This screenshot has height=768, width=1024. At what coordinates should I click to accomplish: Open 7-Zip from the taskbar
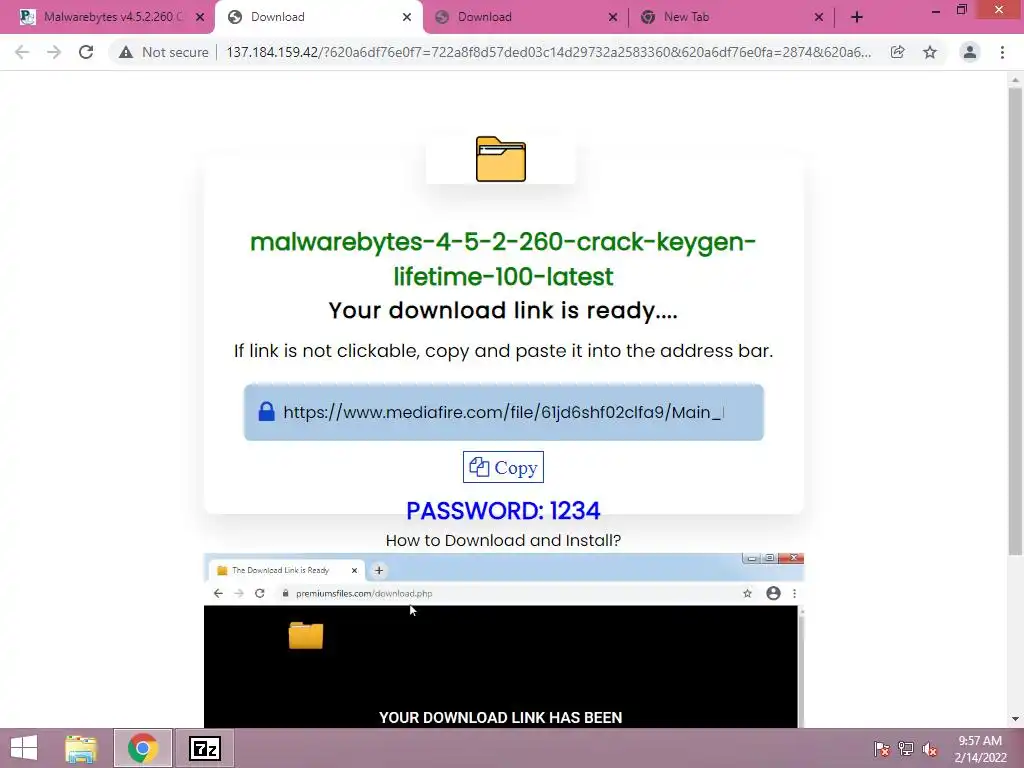coord(204,748)
